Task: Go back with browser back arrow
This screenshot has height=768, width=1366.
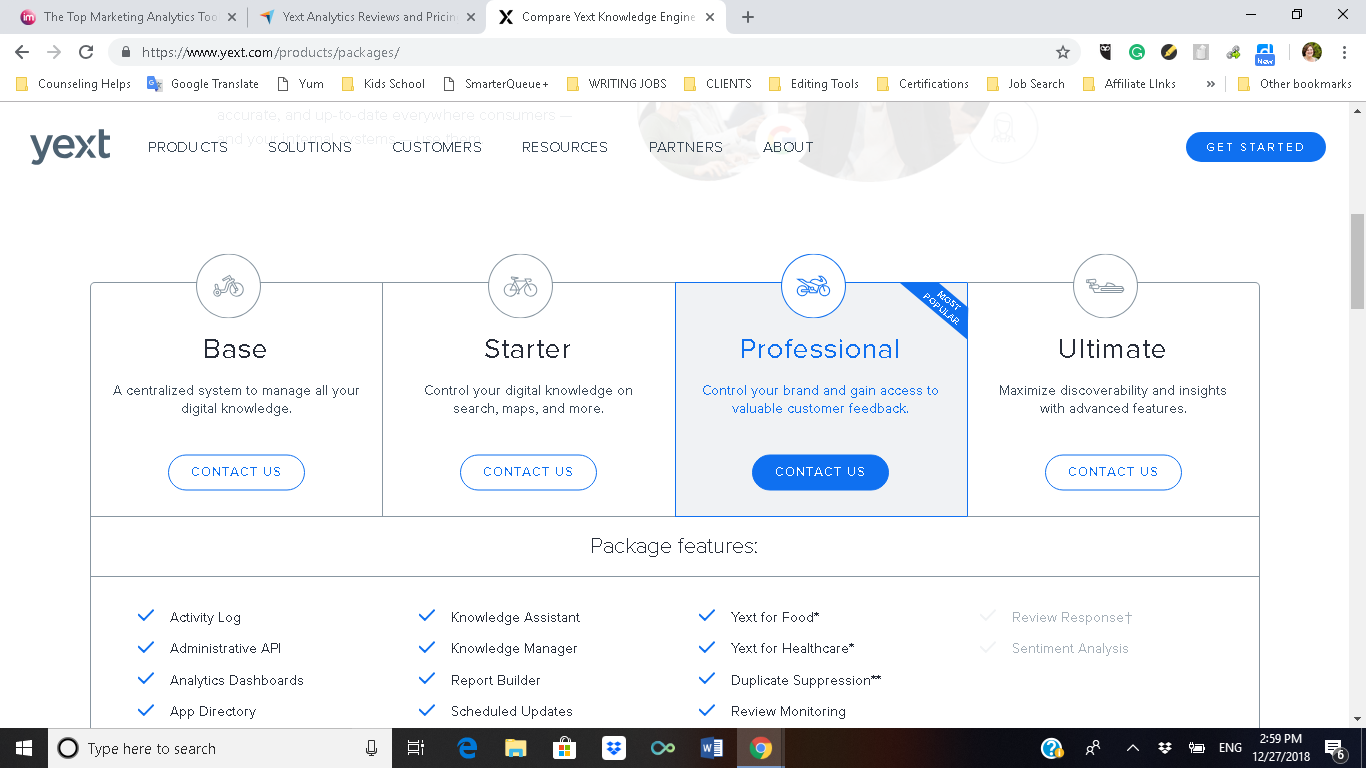Action: 22,52
